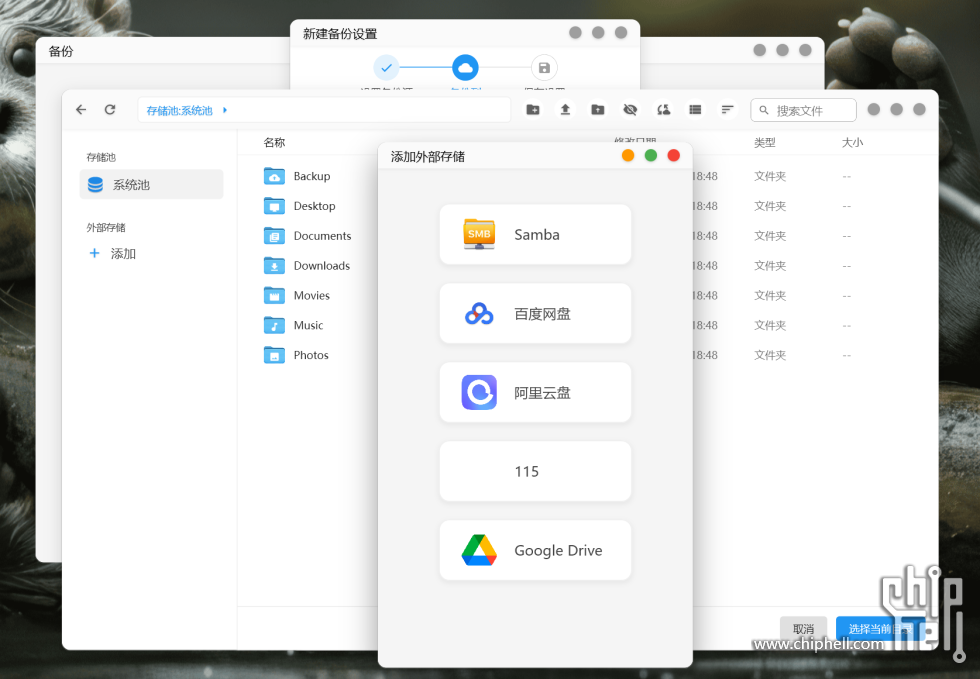Click the Google Drive triangle logo
The height and width of the screenshot is (679, 980).
point(479,550)
